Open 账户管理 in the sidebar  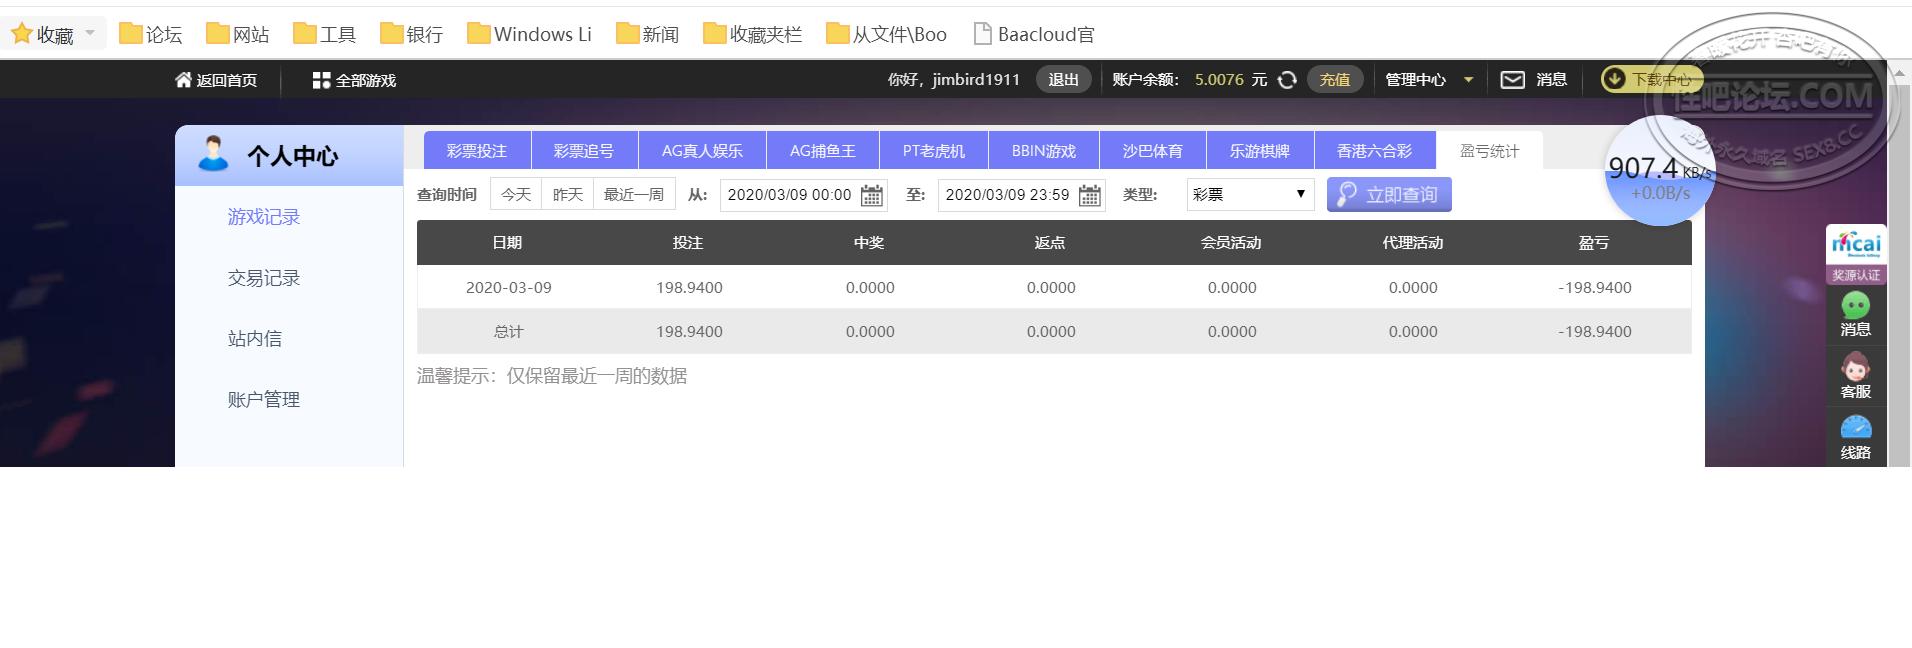click(x=264, y=400)
